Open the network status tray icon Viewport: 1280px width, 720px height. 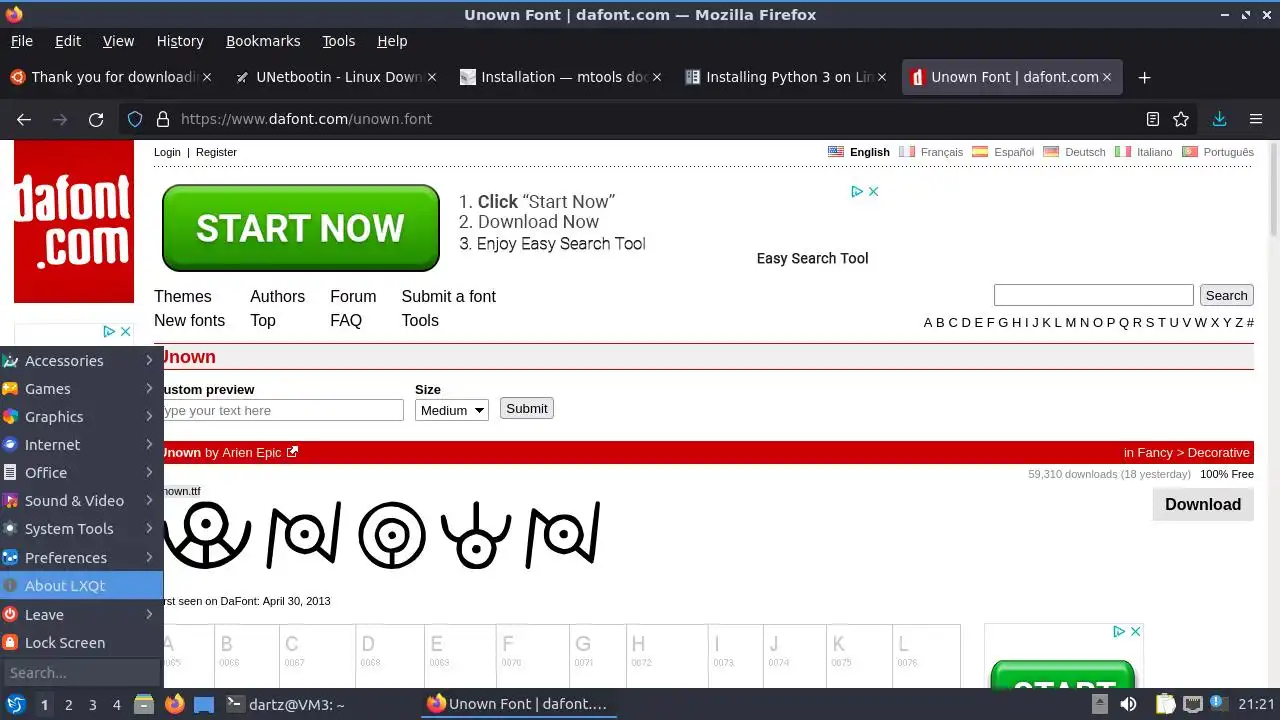pyautogui.click(x=1192, y=704)
